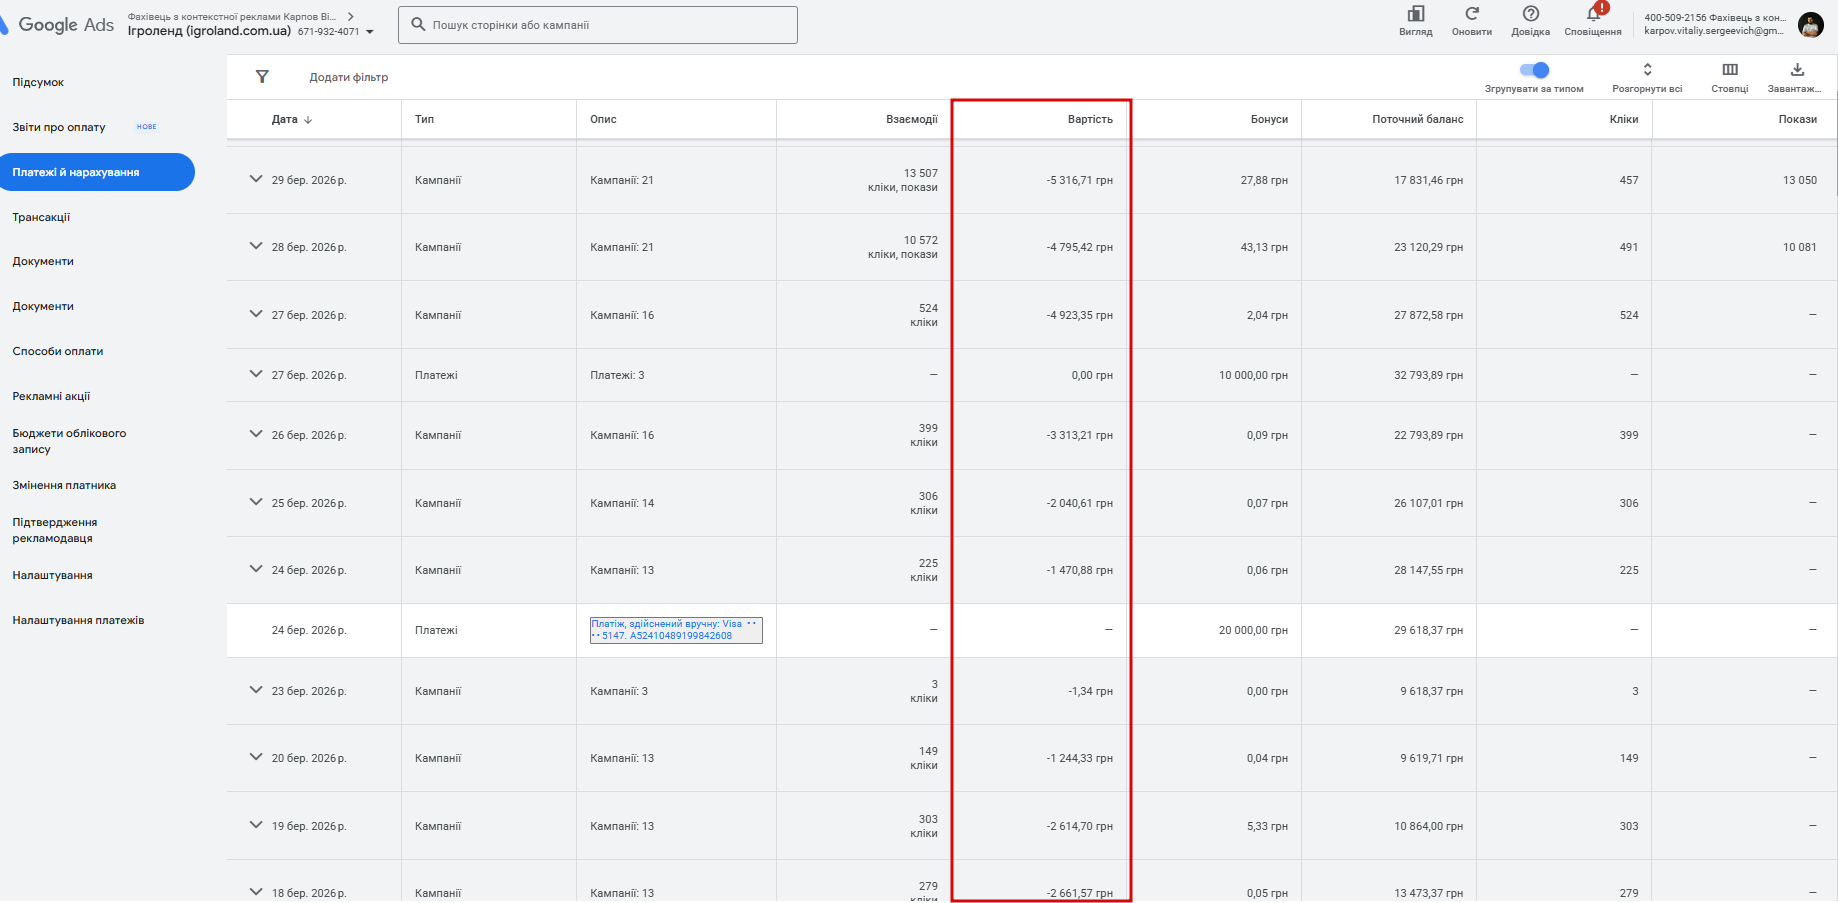Click the Оновити refresh icon

point(1472,14)
